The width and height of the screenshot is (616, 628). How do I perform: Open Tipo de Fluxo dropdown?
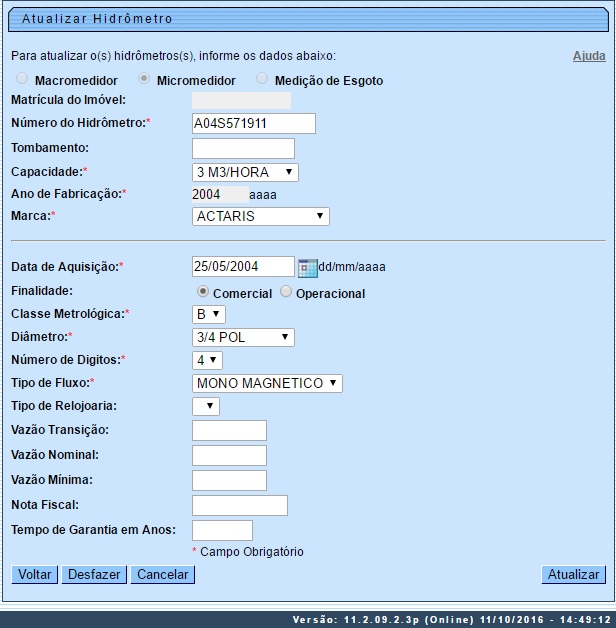coord(267,383)
